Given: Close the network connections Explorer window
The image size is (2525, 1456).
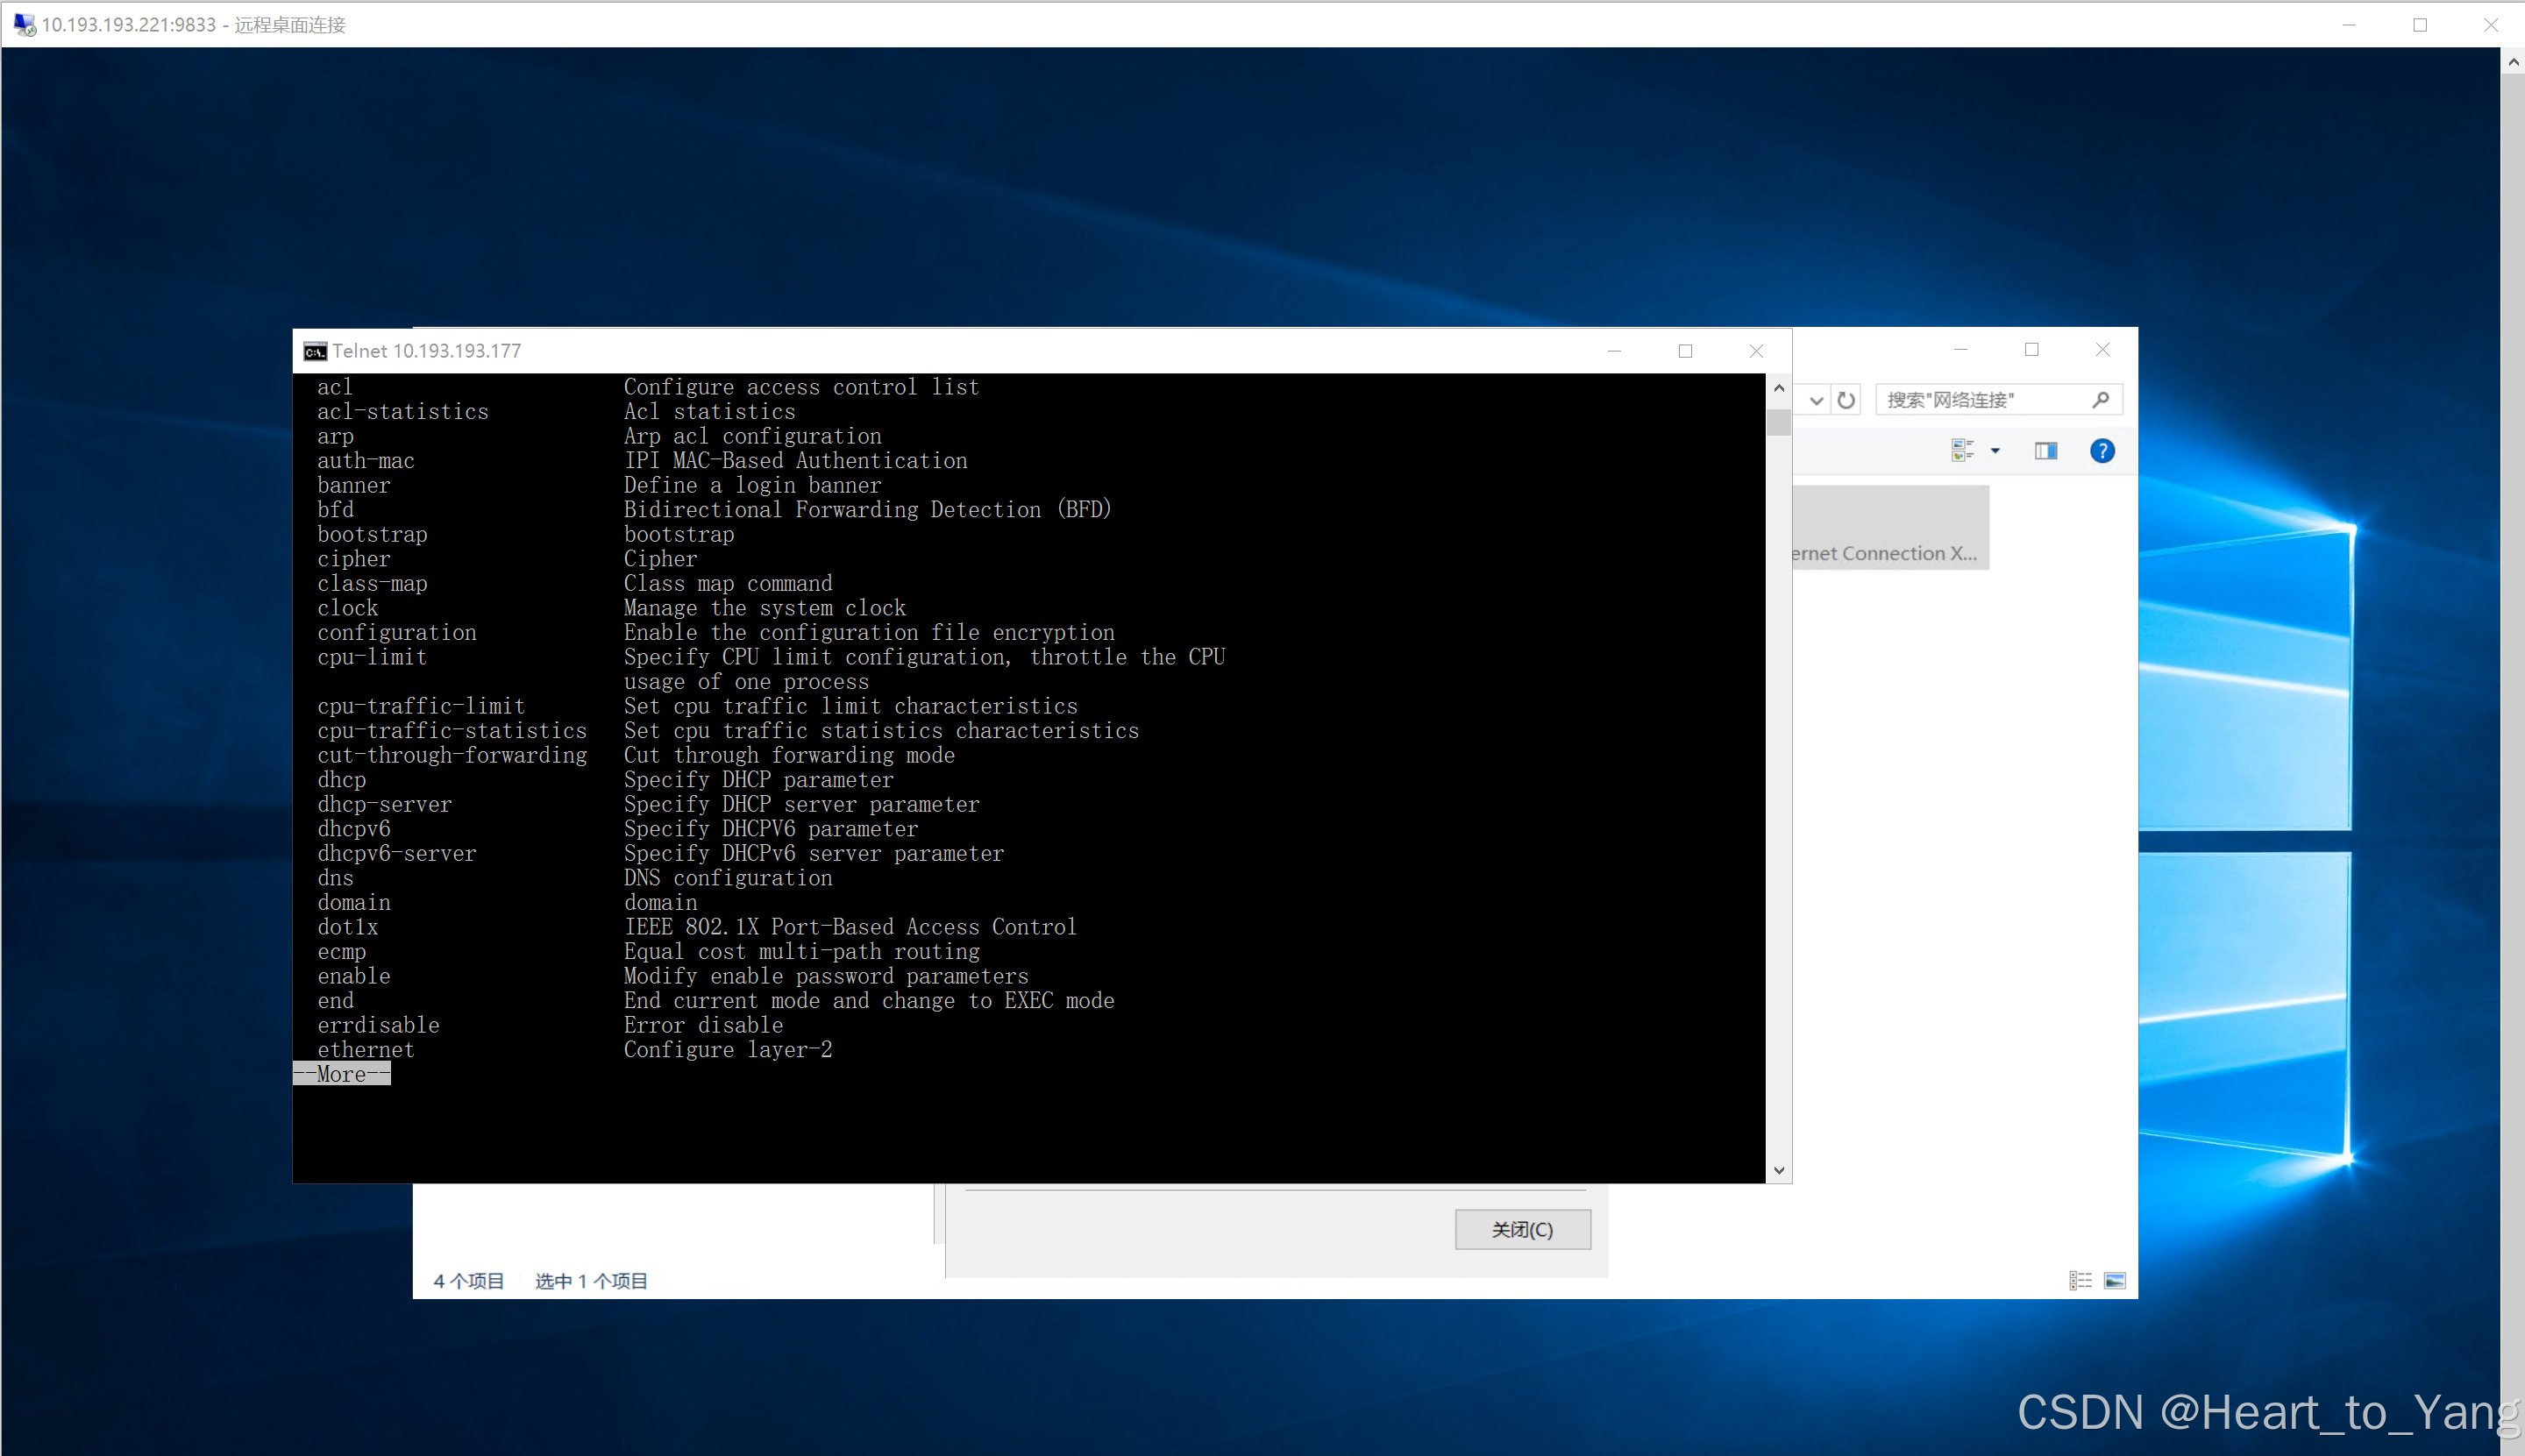Looking at the screenshot, I should (2102, 349).
